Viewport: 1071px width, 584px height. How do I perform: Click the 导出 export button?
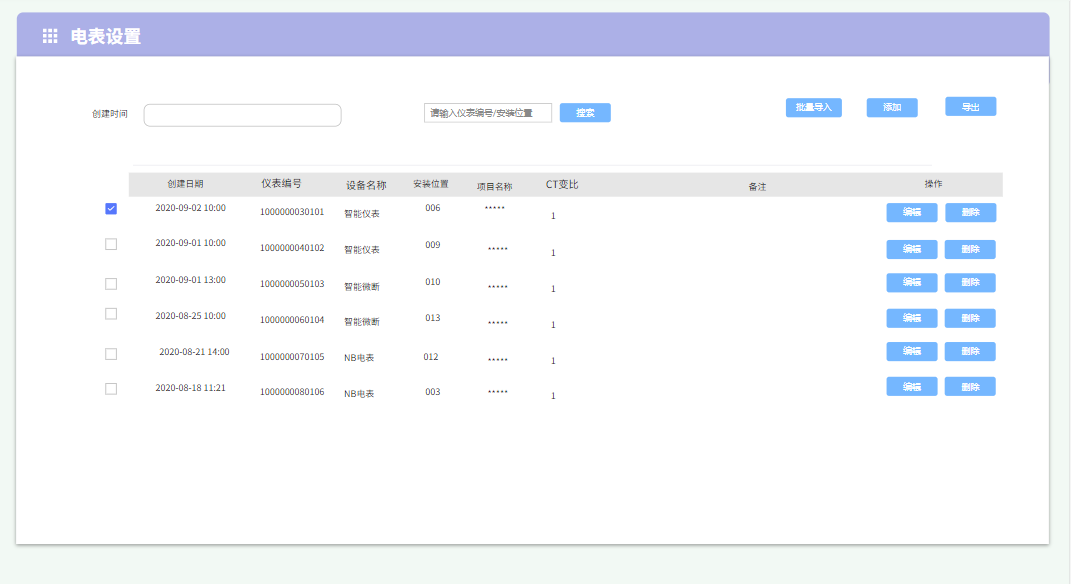click(x=970, y=106)
